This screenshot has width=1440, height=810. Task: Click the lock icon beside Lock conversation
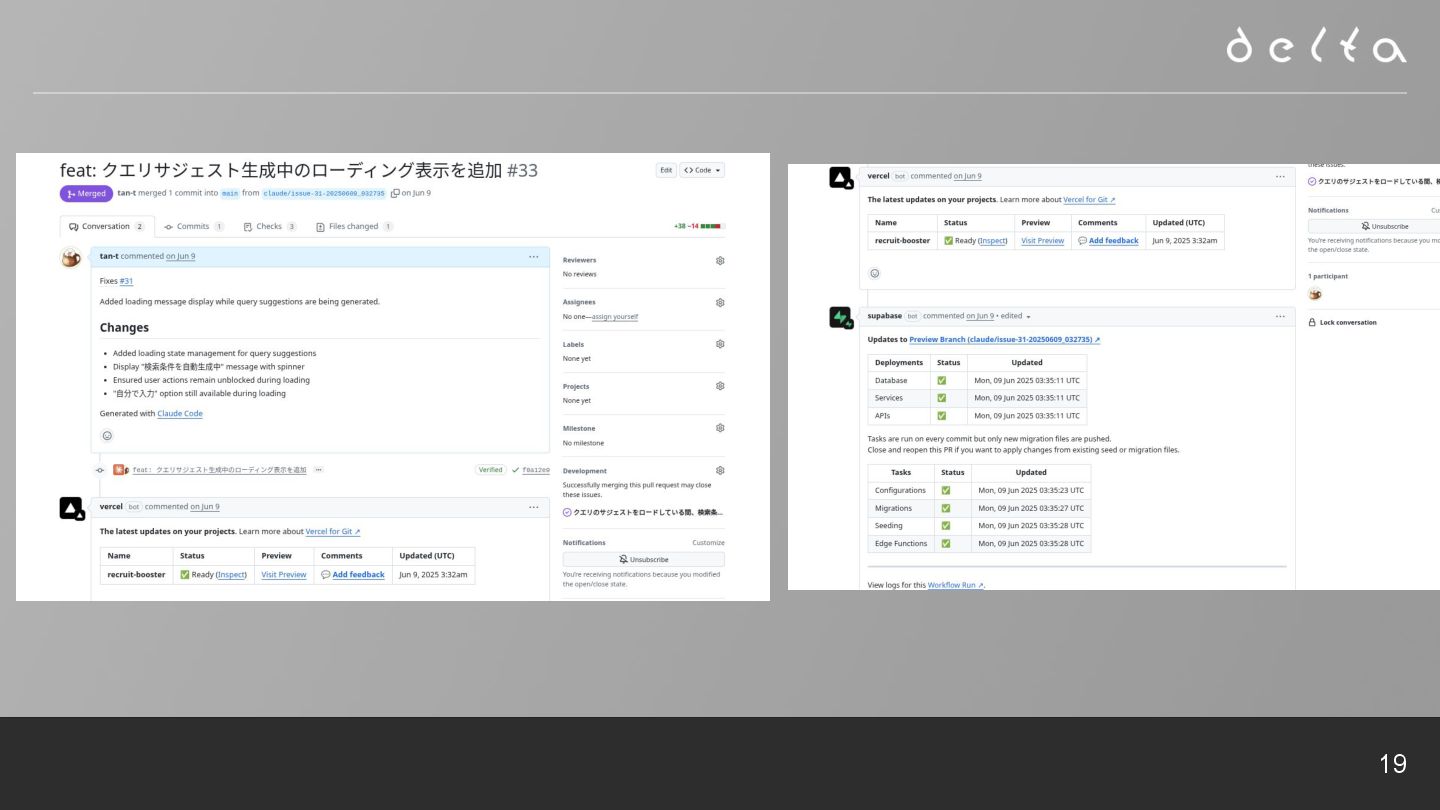(x=1312, y=322)
